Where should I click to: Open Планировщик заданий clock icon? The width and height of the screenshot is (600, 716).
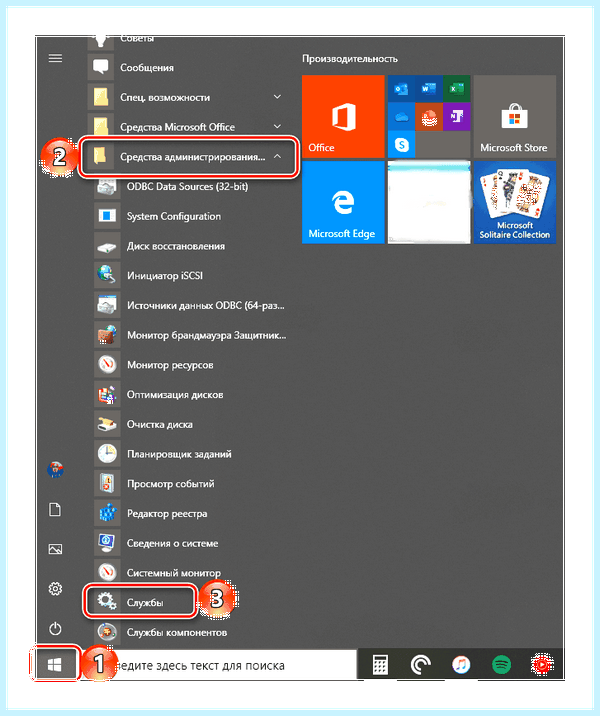[x=107, y=454]
